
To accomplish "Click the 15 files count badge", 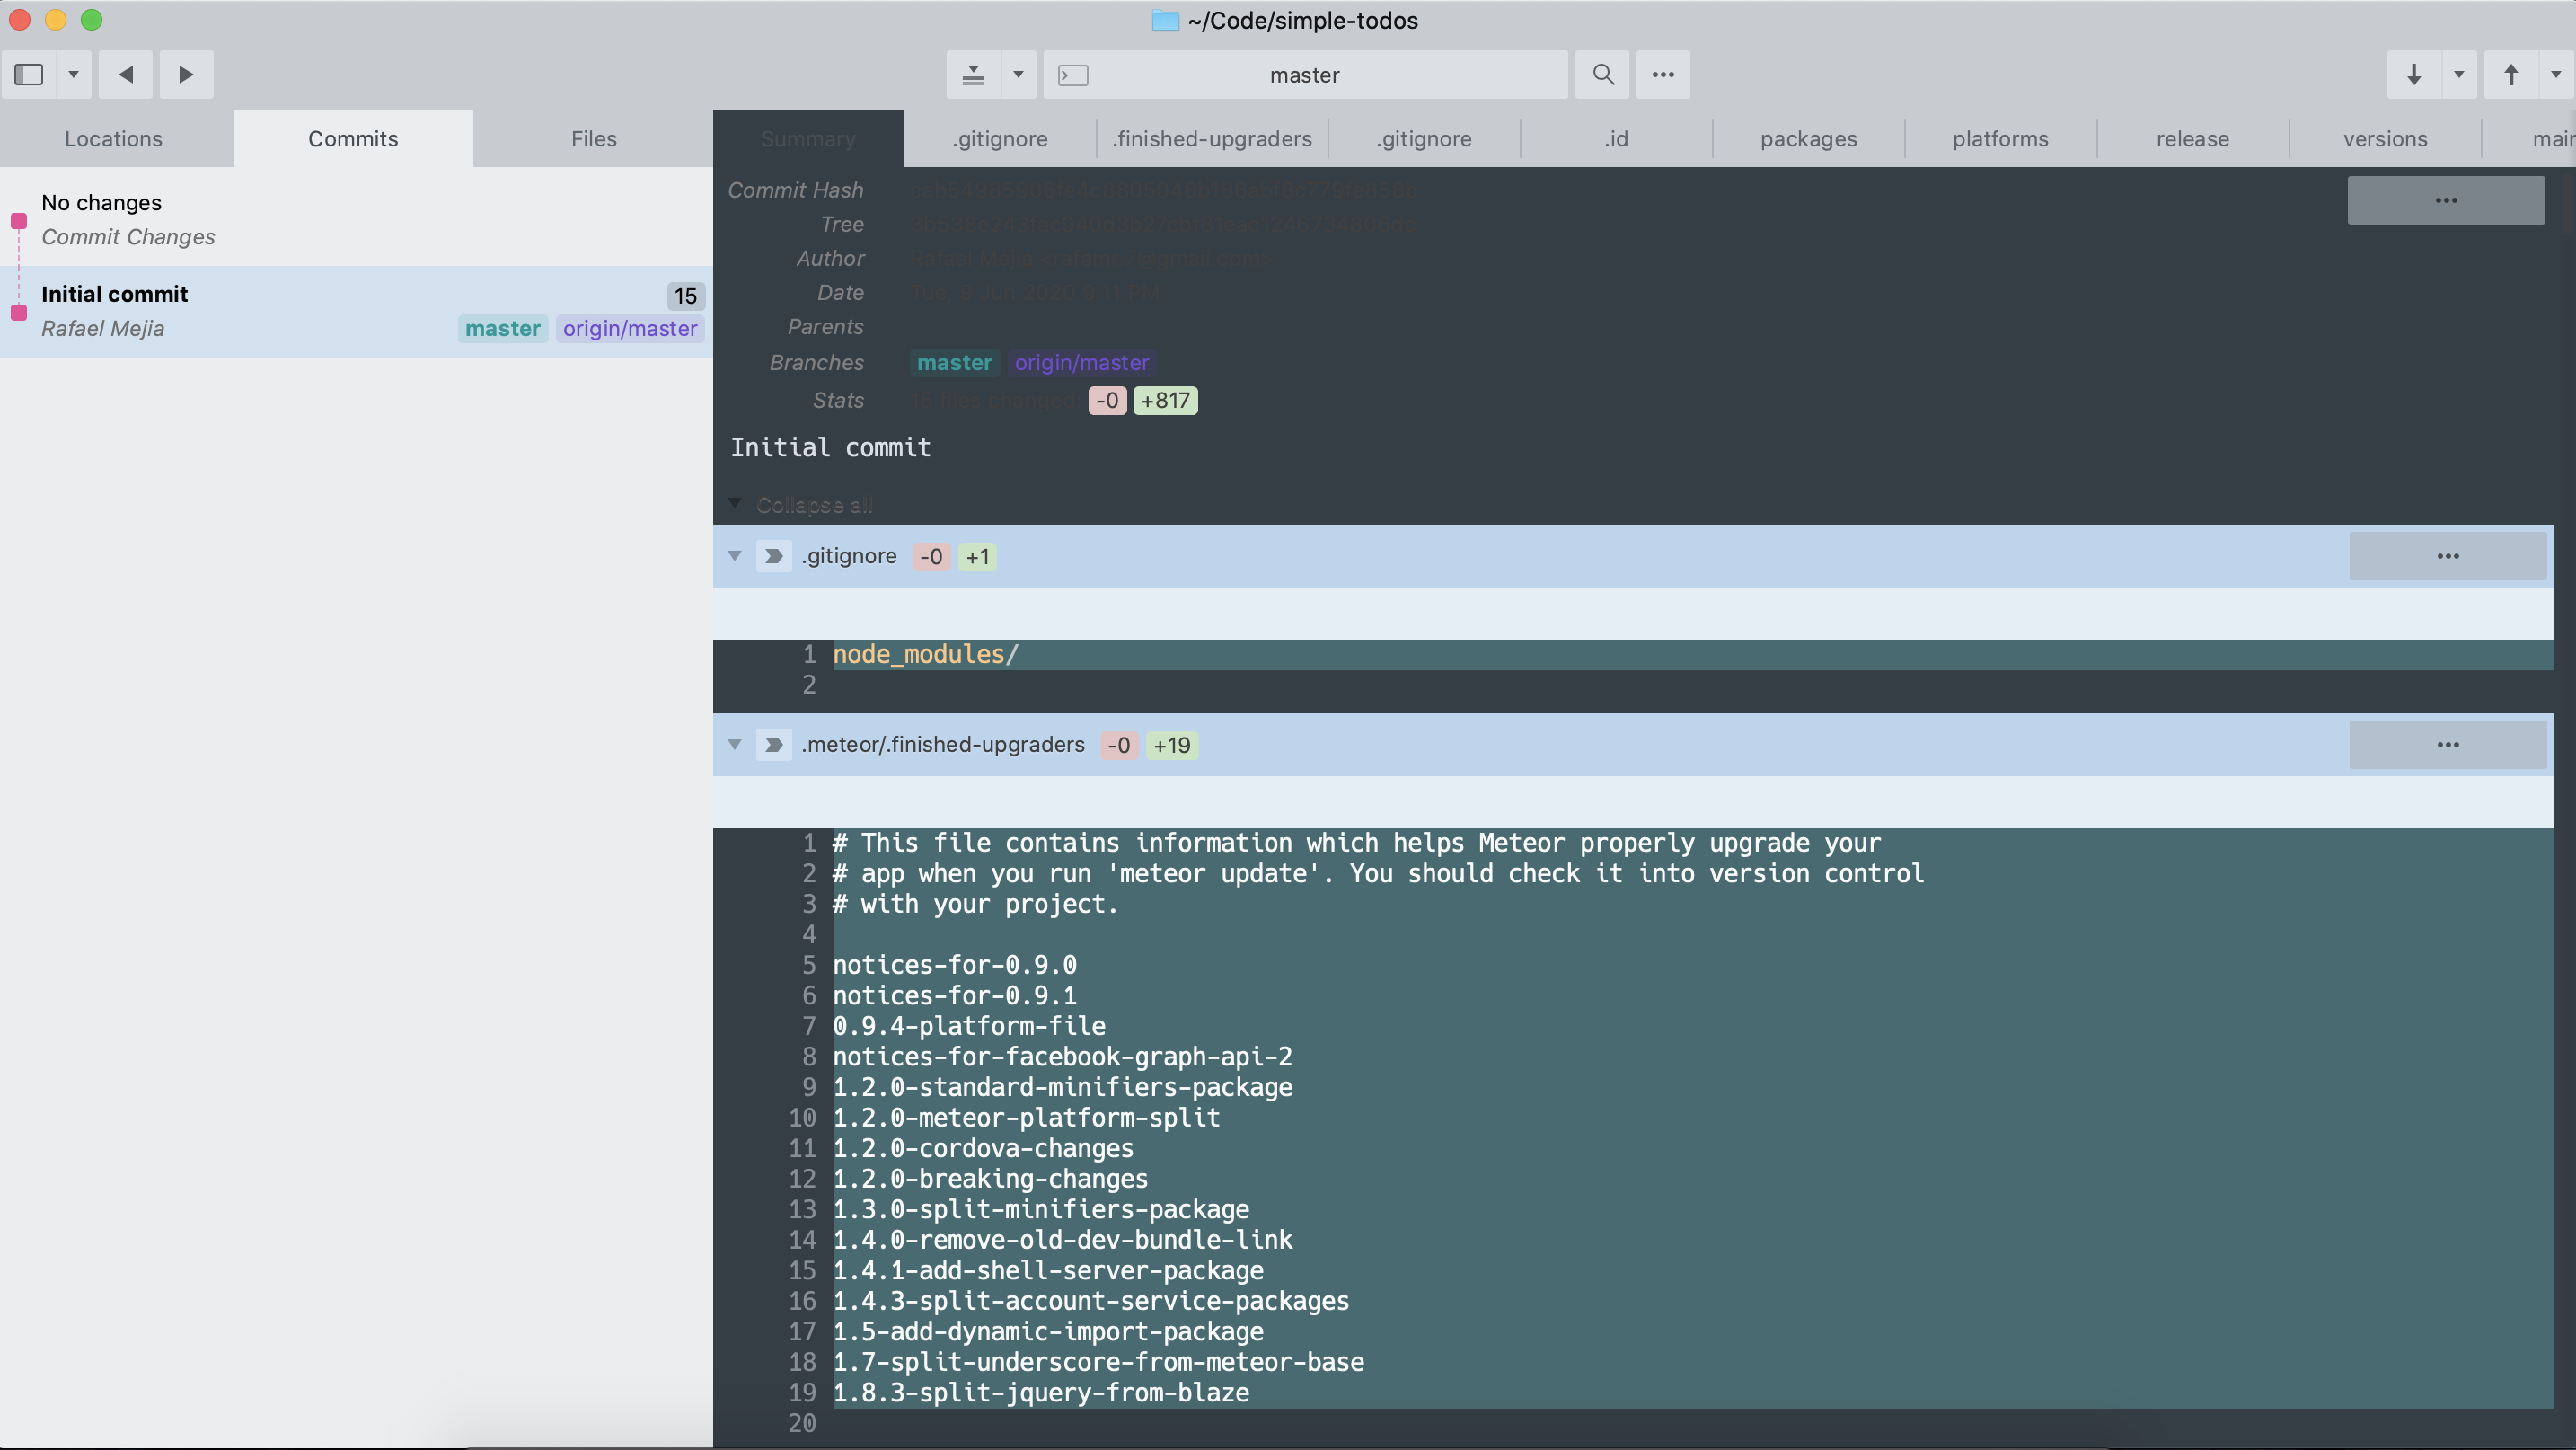I will 685,296.
